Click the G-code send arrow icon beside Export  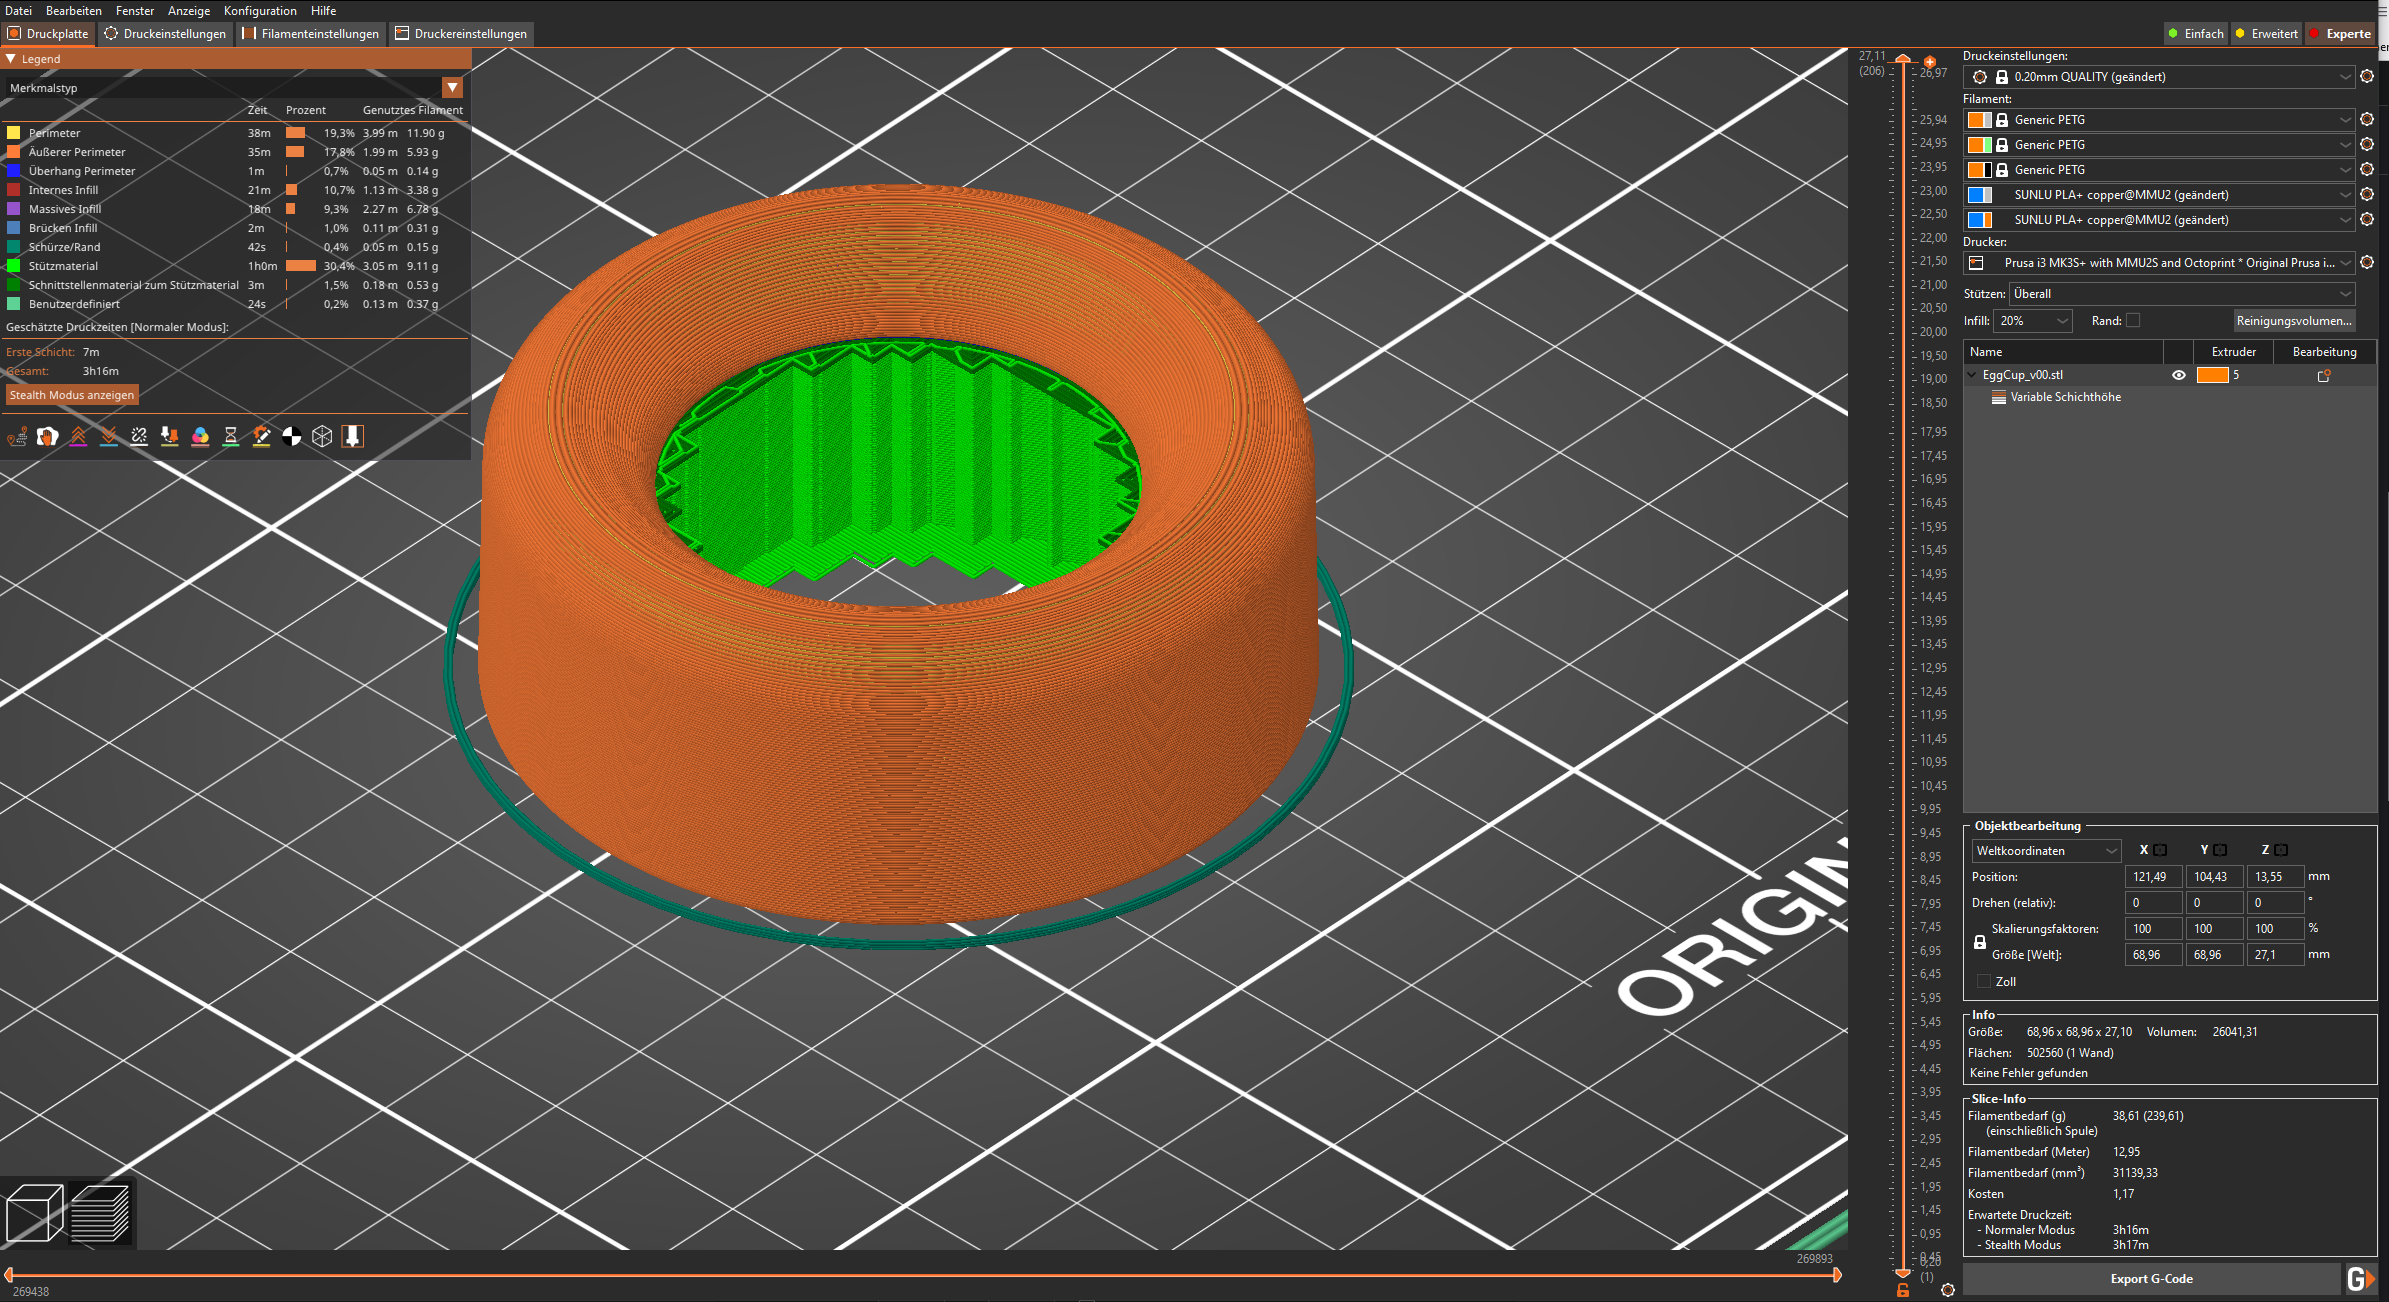coord(2361,1279)
